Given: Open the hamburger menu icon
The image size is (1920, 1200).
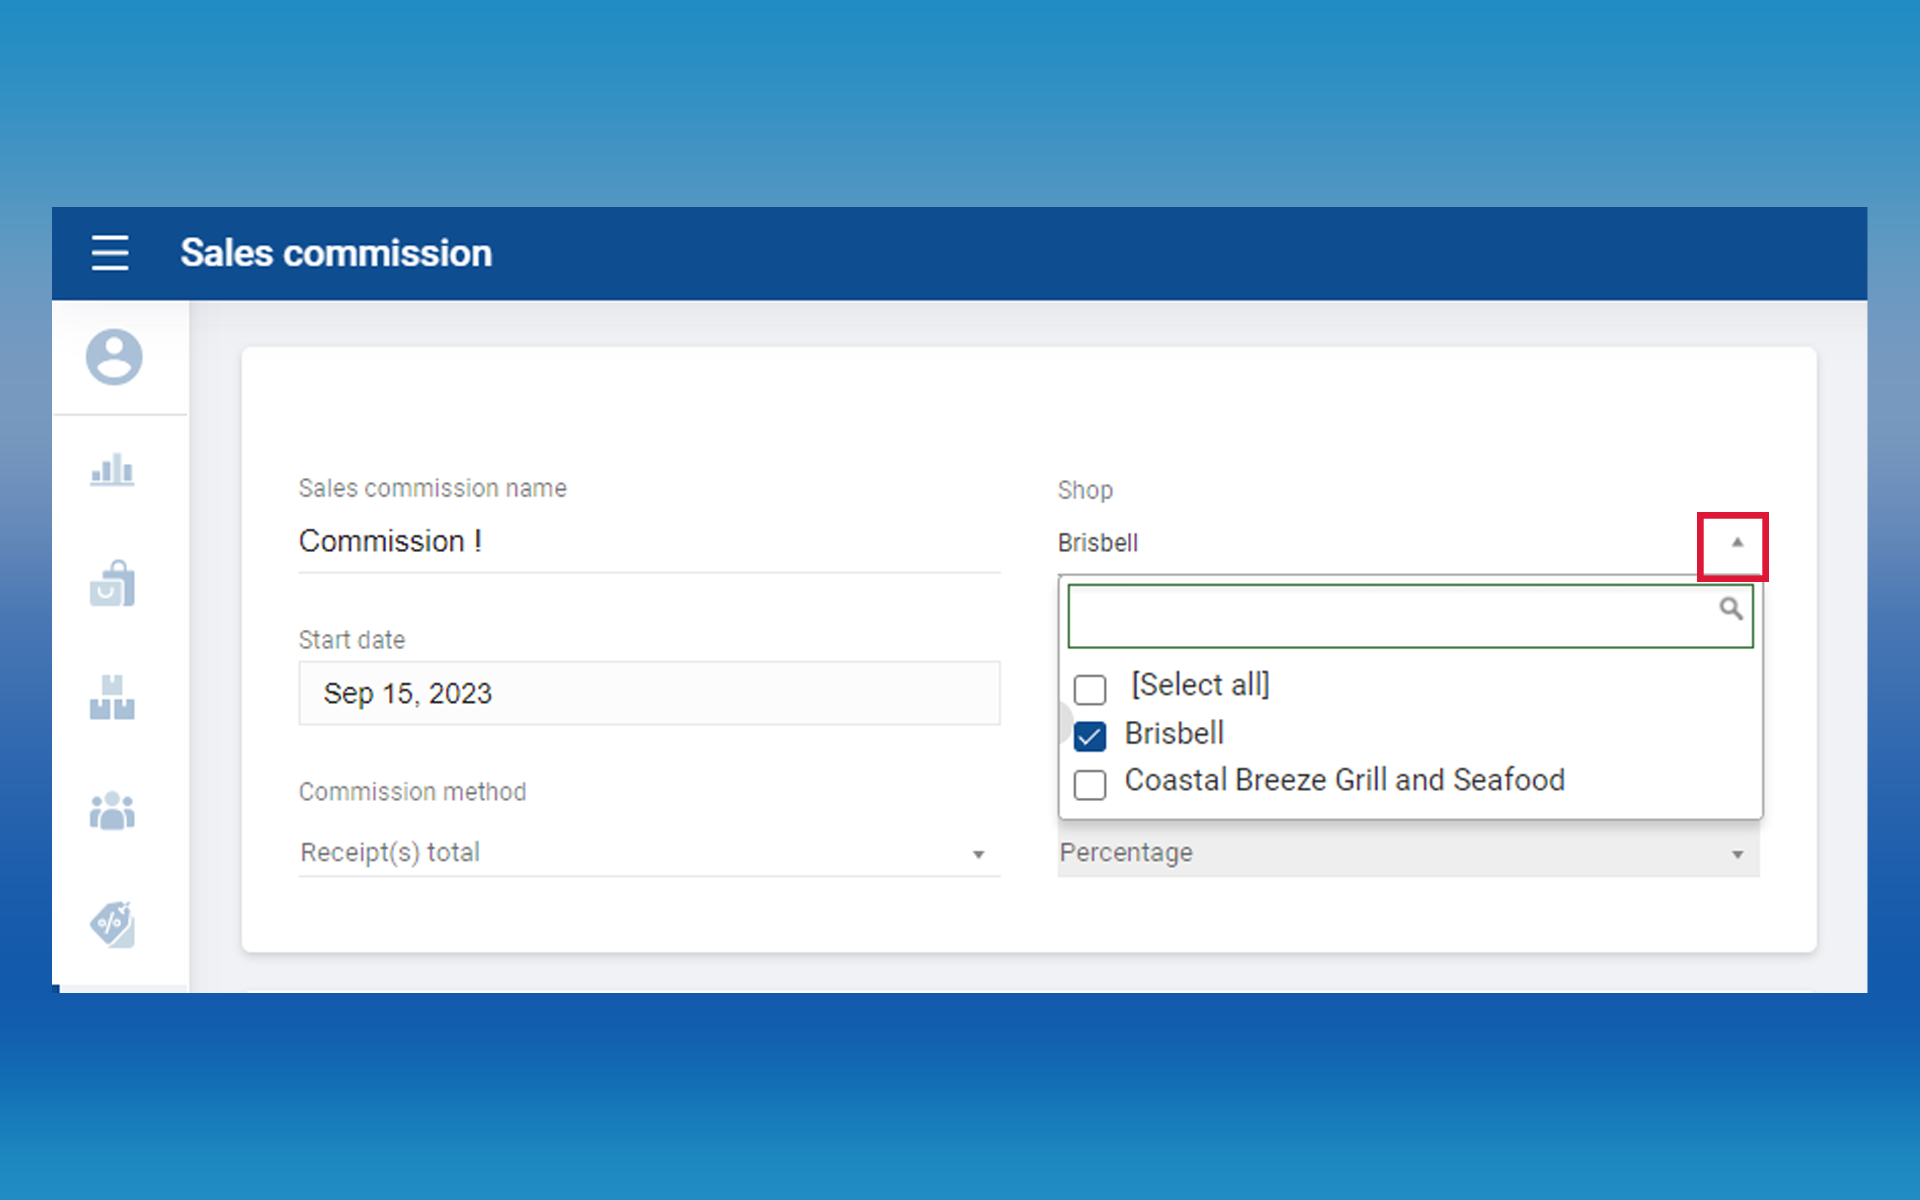Looking at the screenshot, I should coord(110,253).
